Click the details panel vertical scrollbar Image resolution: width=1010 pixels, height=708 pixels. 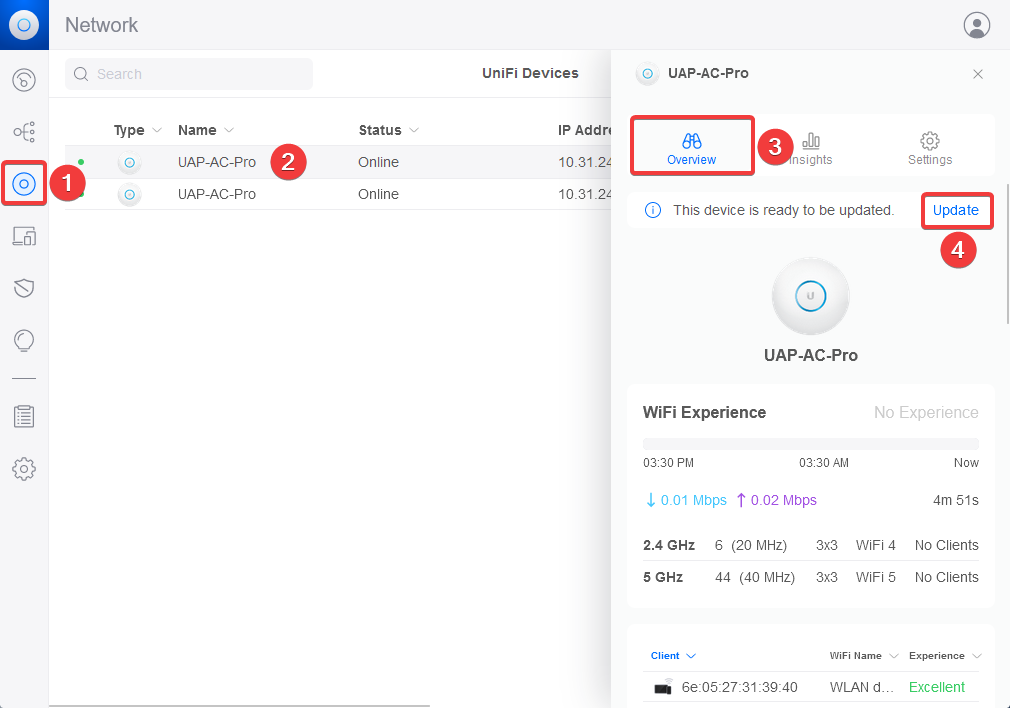pos(1007,254)
